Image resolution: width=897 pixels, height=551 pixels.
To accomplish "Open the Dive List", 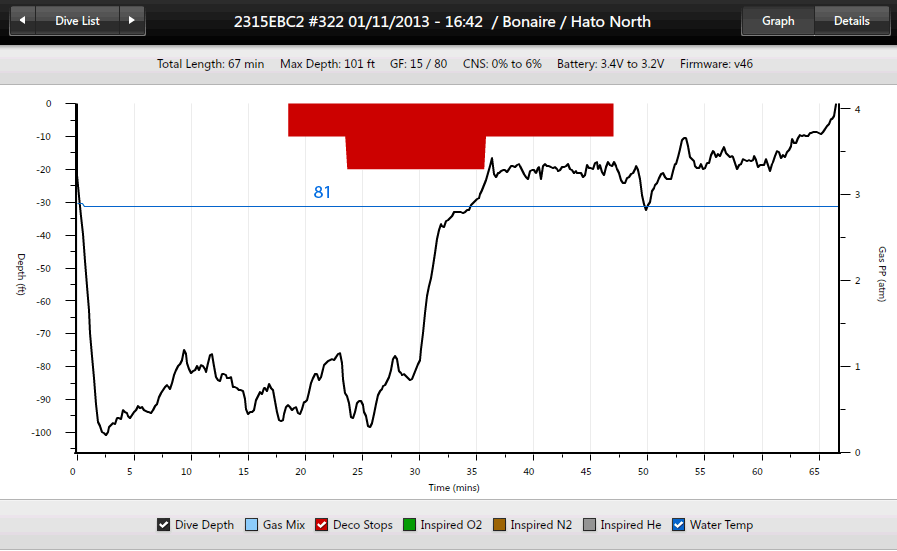I will tap(77, 21).
